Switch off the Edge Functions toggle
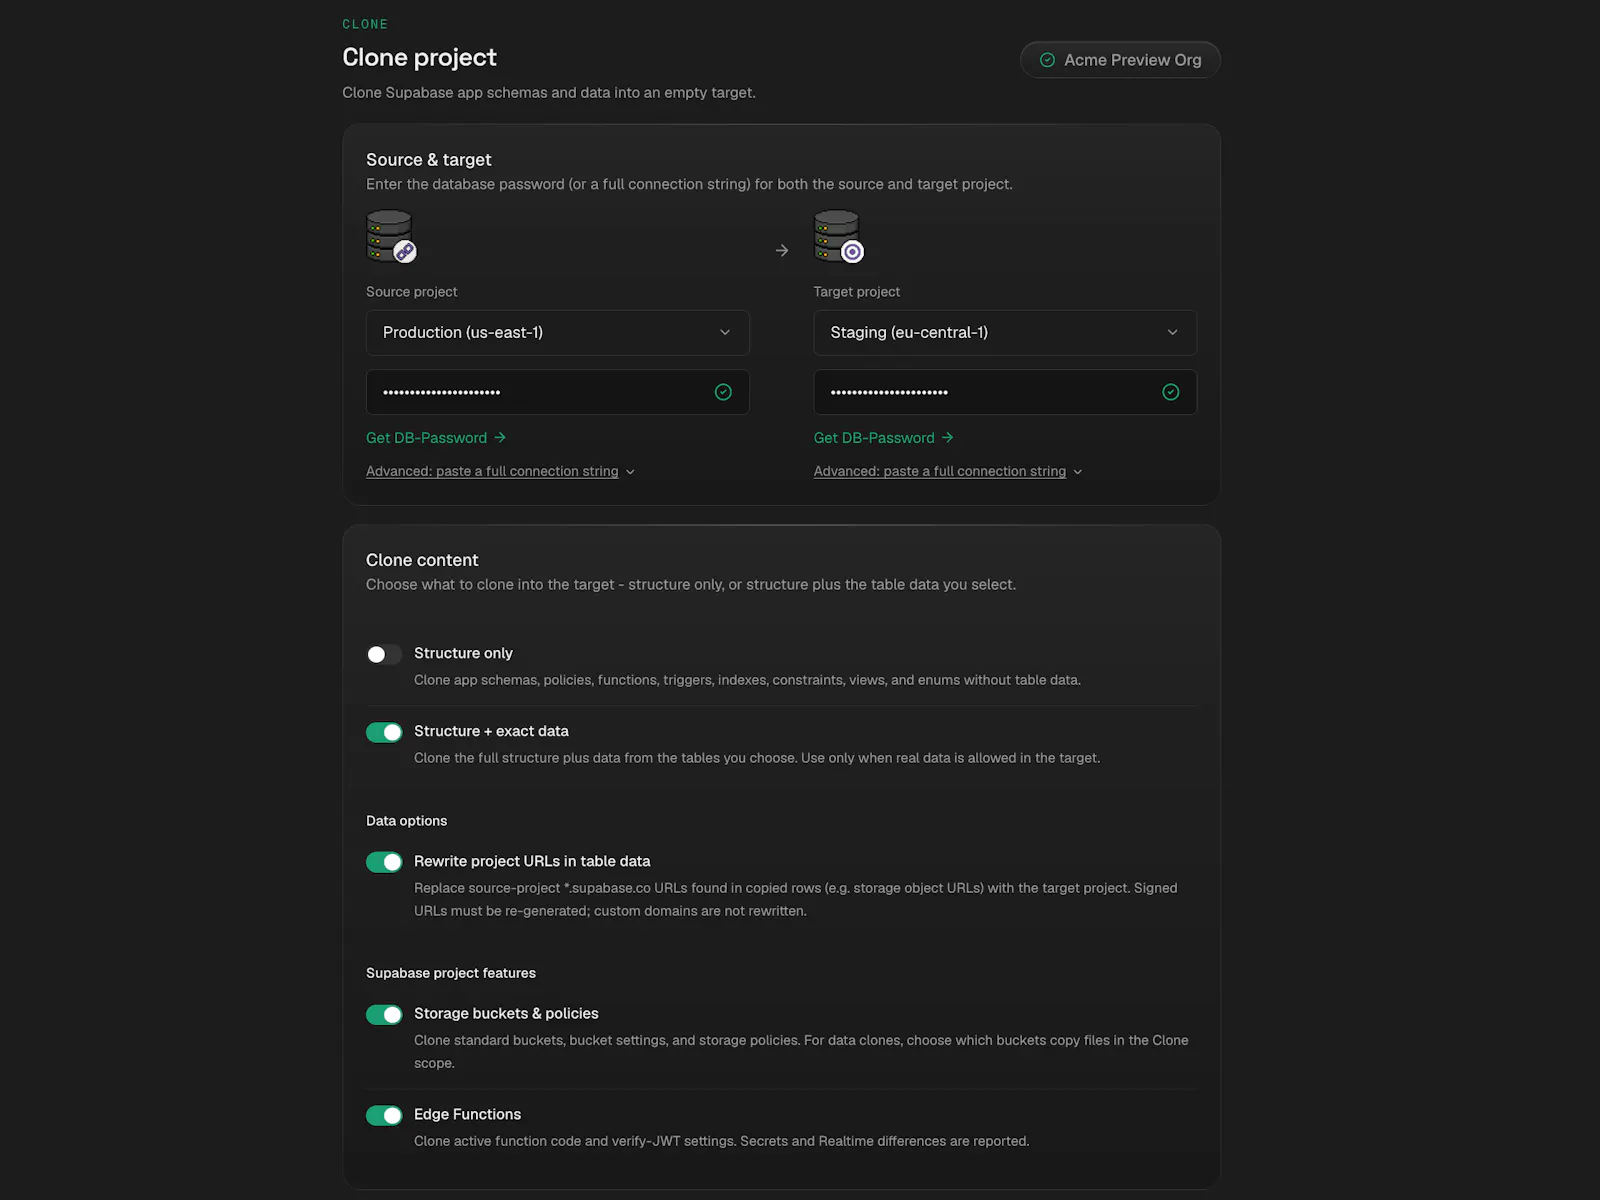Viewport: 1600px width, 1200px height. [384, 1115]
